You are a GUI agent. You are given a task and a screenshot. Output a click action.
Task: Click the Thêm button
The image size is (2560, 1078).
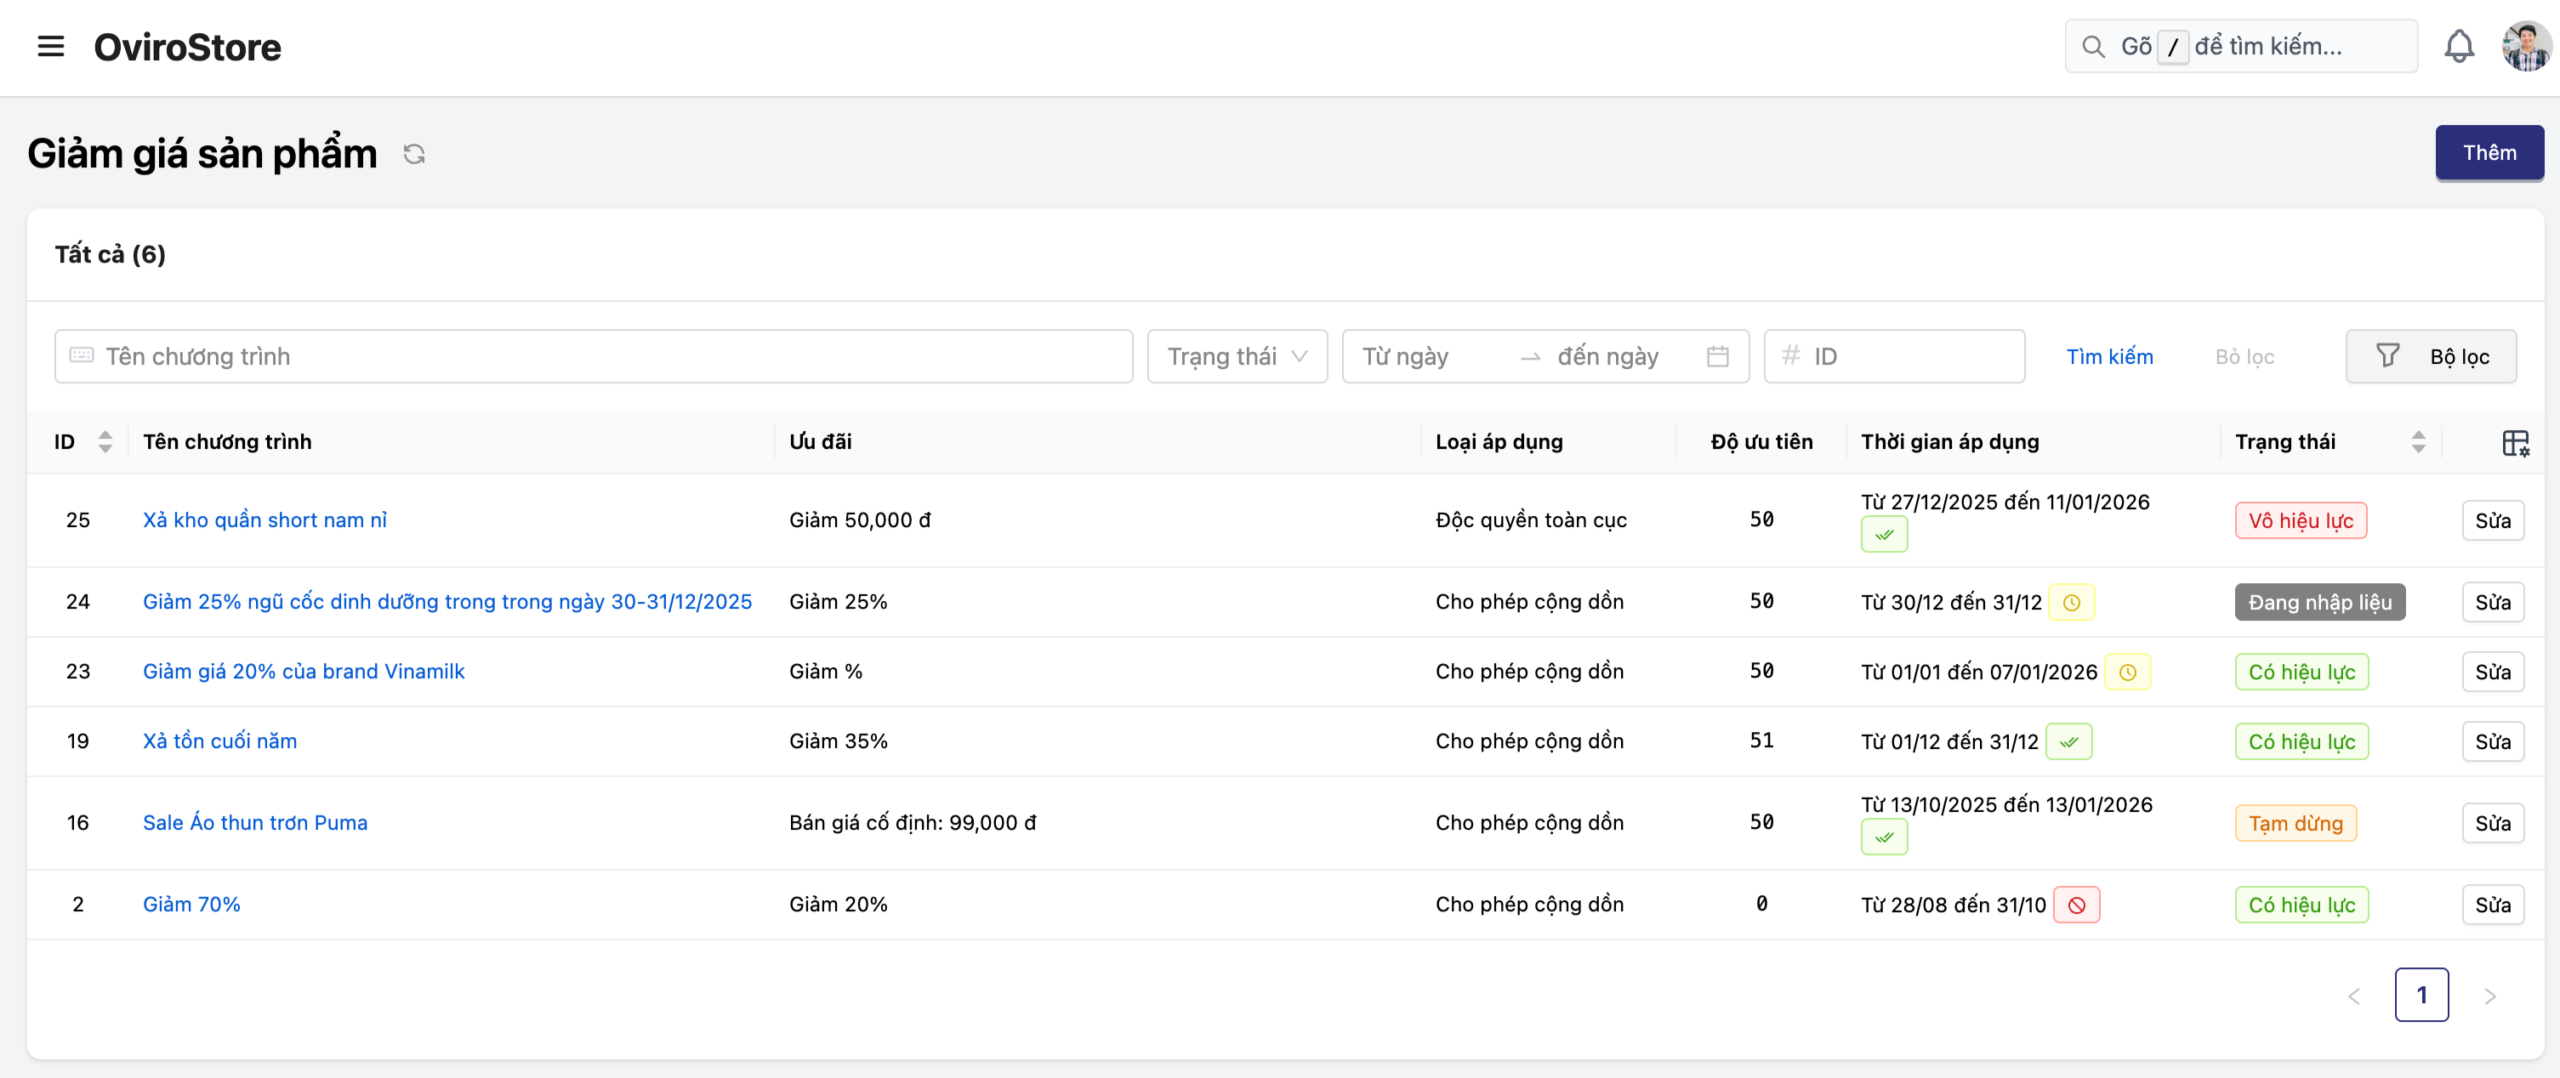2489,153
